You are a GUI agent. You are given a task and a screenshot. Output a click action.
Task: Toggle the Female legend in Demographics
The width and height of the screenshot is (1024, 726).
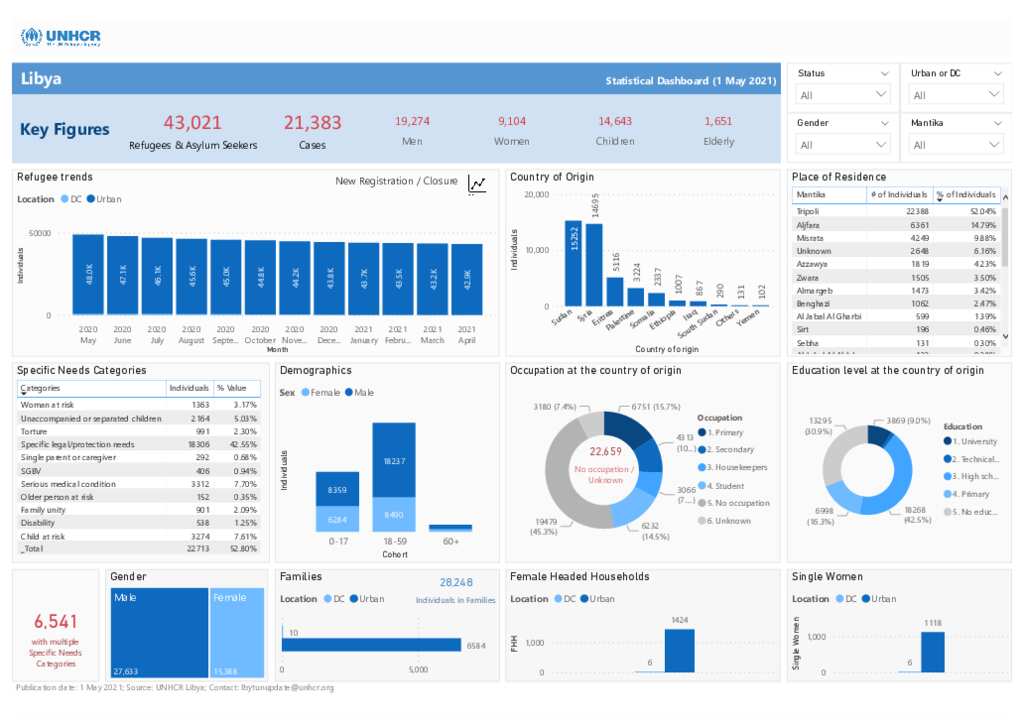point(320,393)
